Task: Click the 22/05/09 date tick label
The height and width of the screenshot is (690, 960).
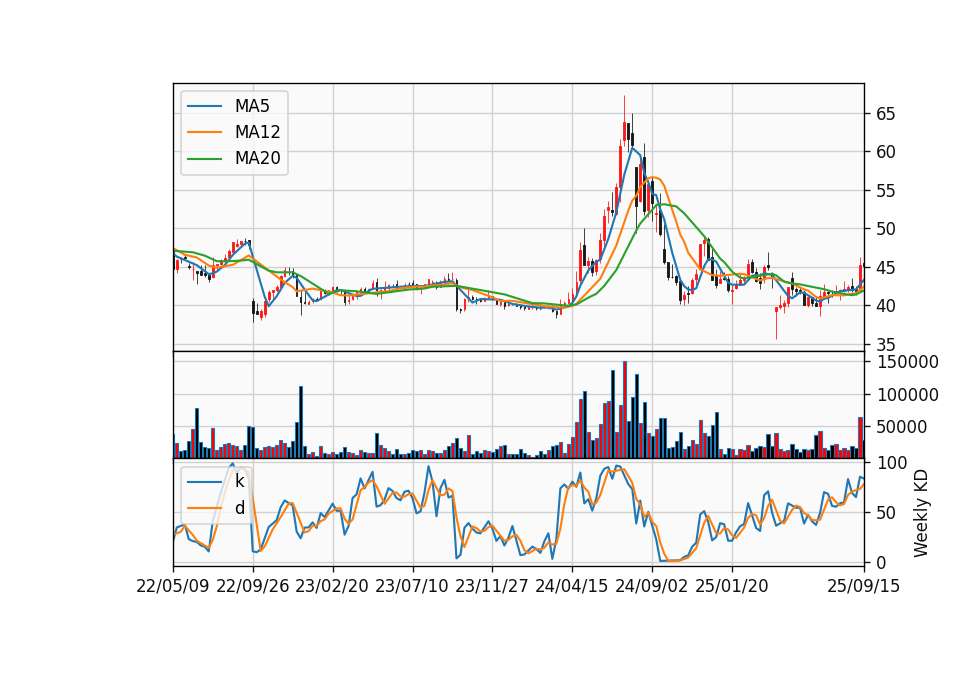Action: pyautogui.click(x=173, y=587)
